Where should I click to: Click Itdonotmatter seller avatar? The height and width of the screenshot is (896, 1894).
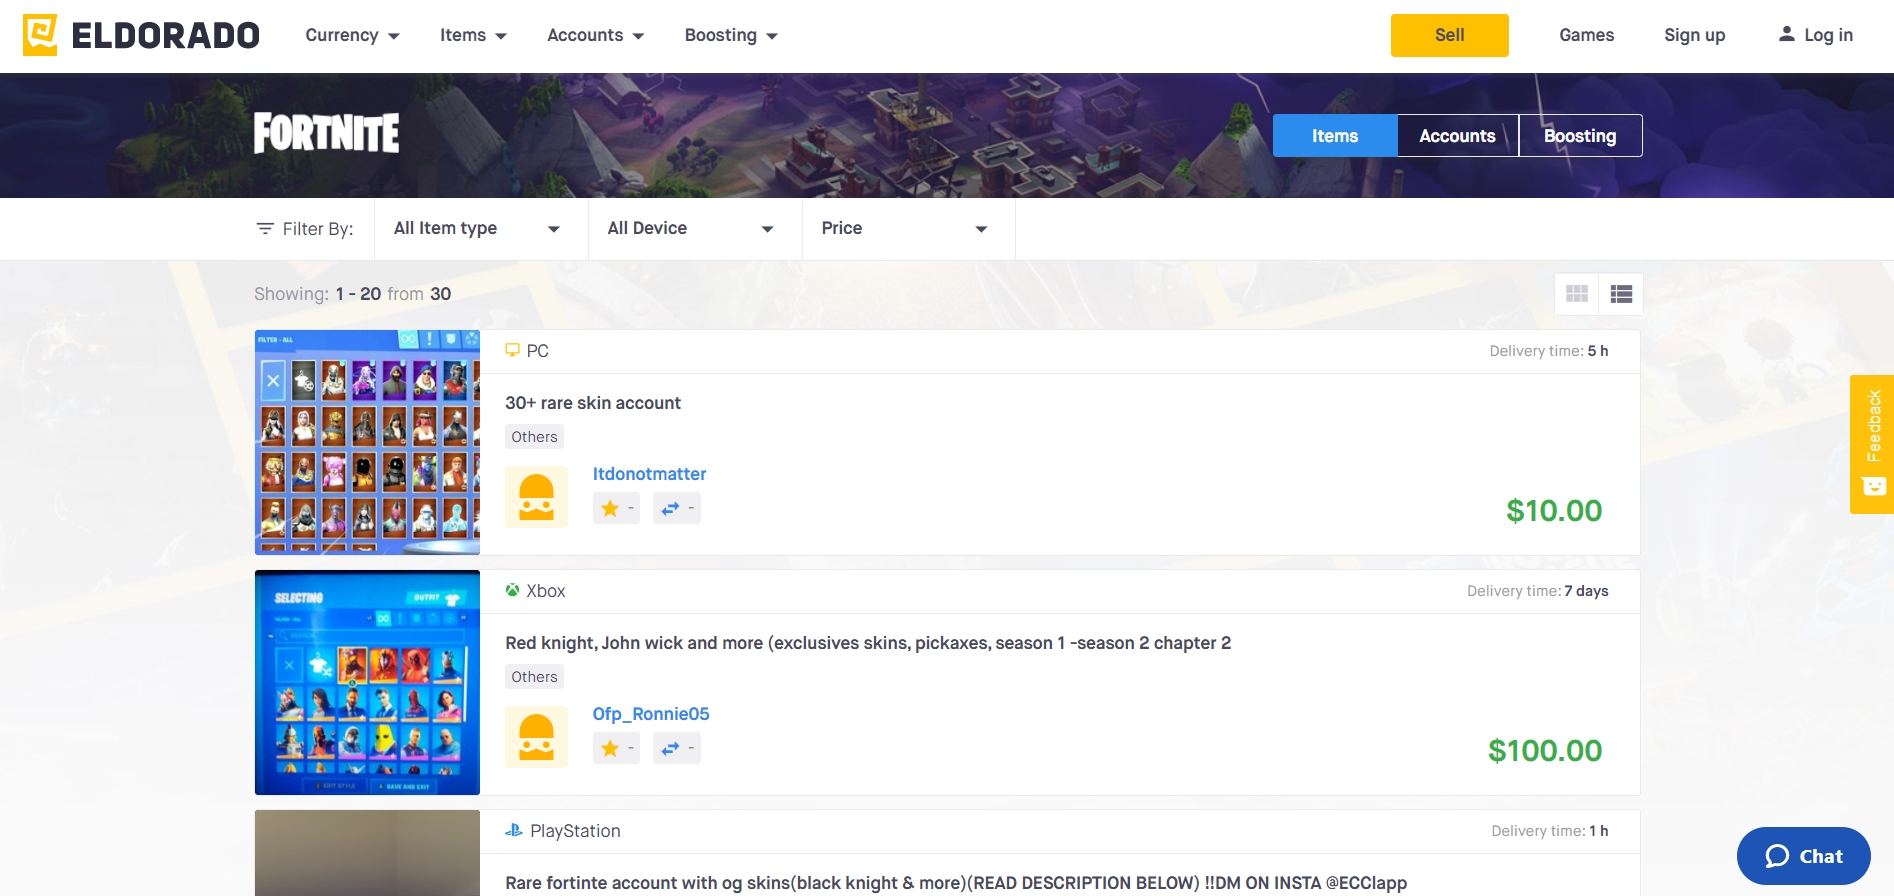536,497
